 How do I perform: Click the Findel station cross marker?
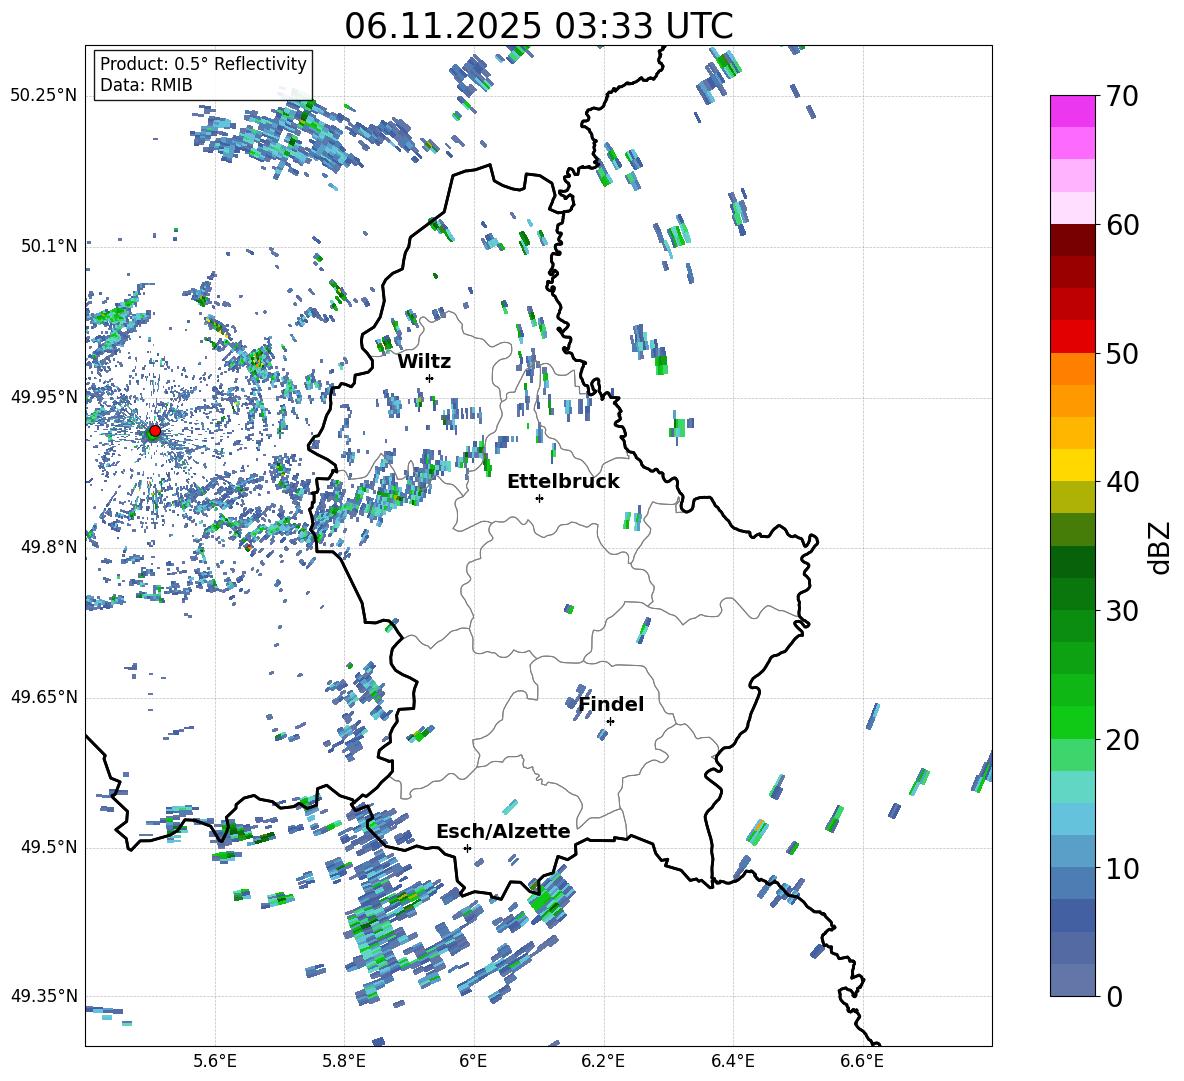click(610, 721)
